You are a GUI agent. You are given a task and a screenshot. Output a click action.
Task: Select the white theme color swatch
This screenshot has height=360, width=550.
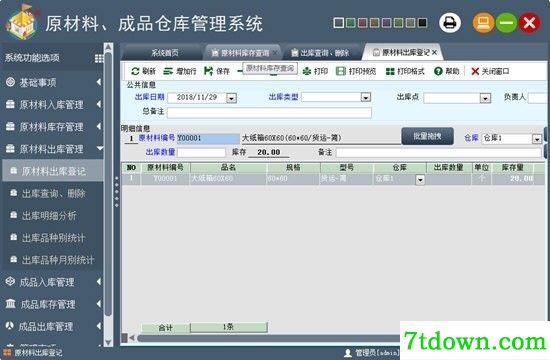[338, 23]
